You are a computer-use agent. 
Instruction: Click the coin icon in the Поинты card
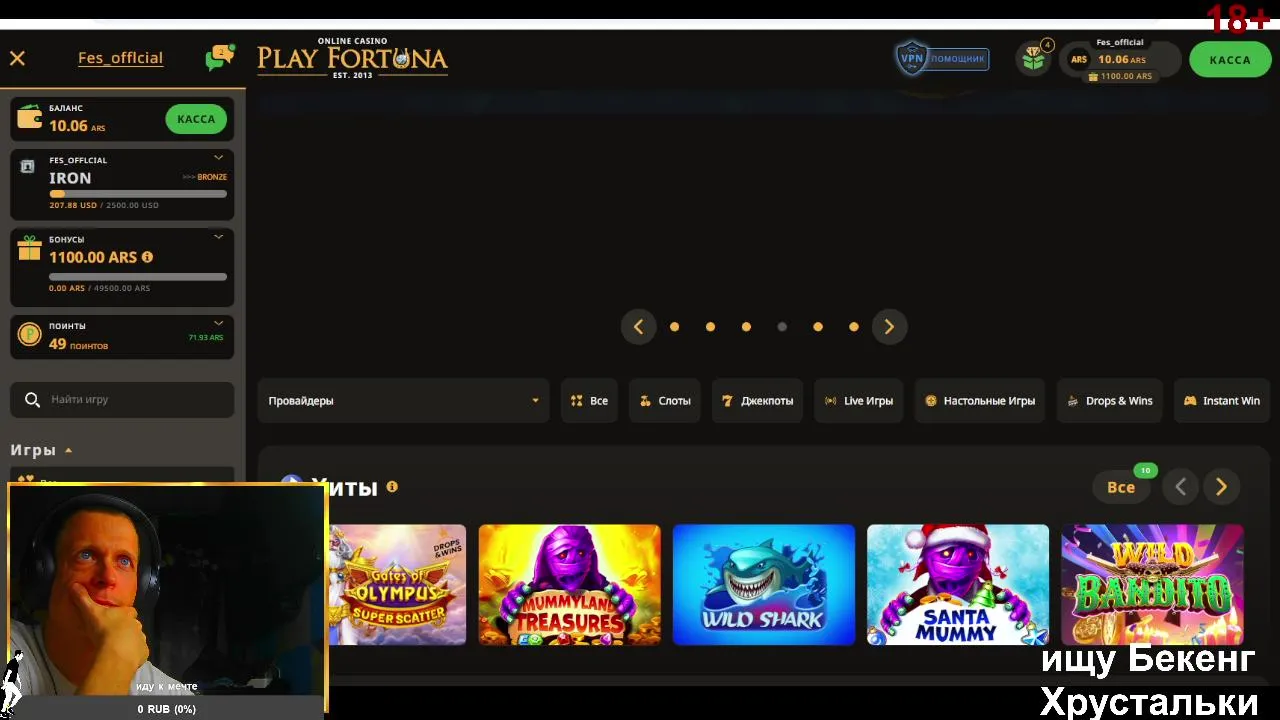coord(30,335)
